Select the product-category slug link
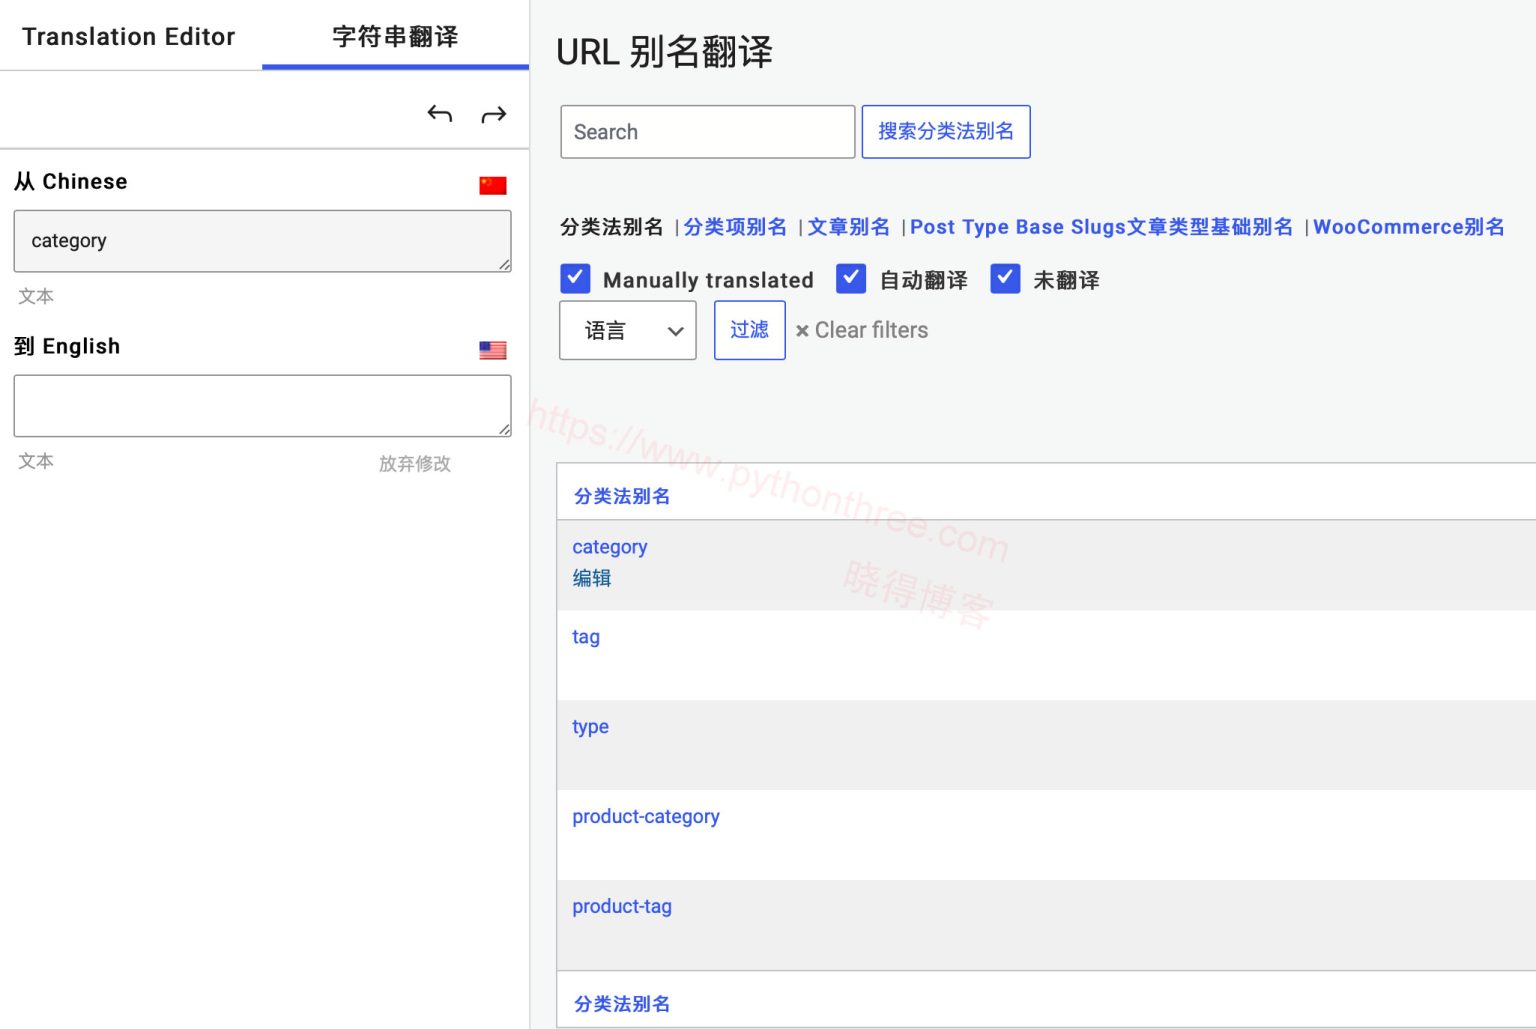The image size is (1536, 1029). point(645,816)
